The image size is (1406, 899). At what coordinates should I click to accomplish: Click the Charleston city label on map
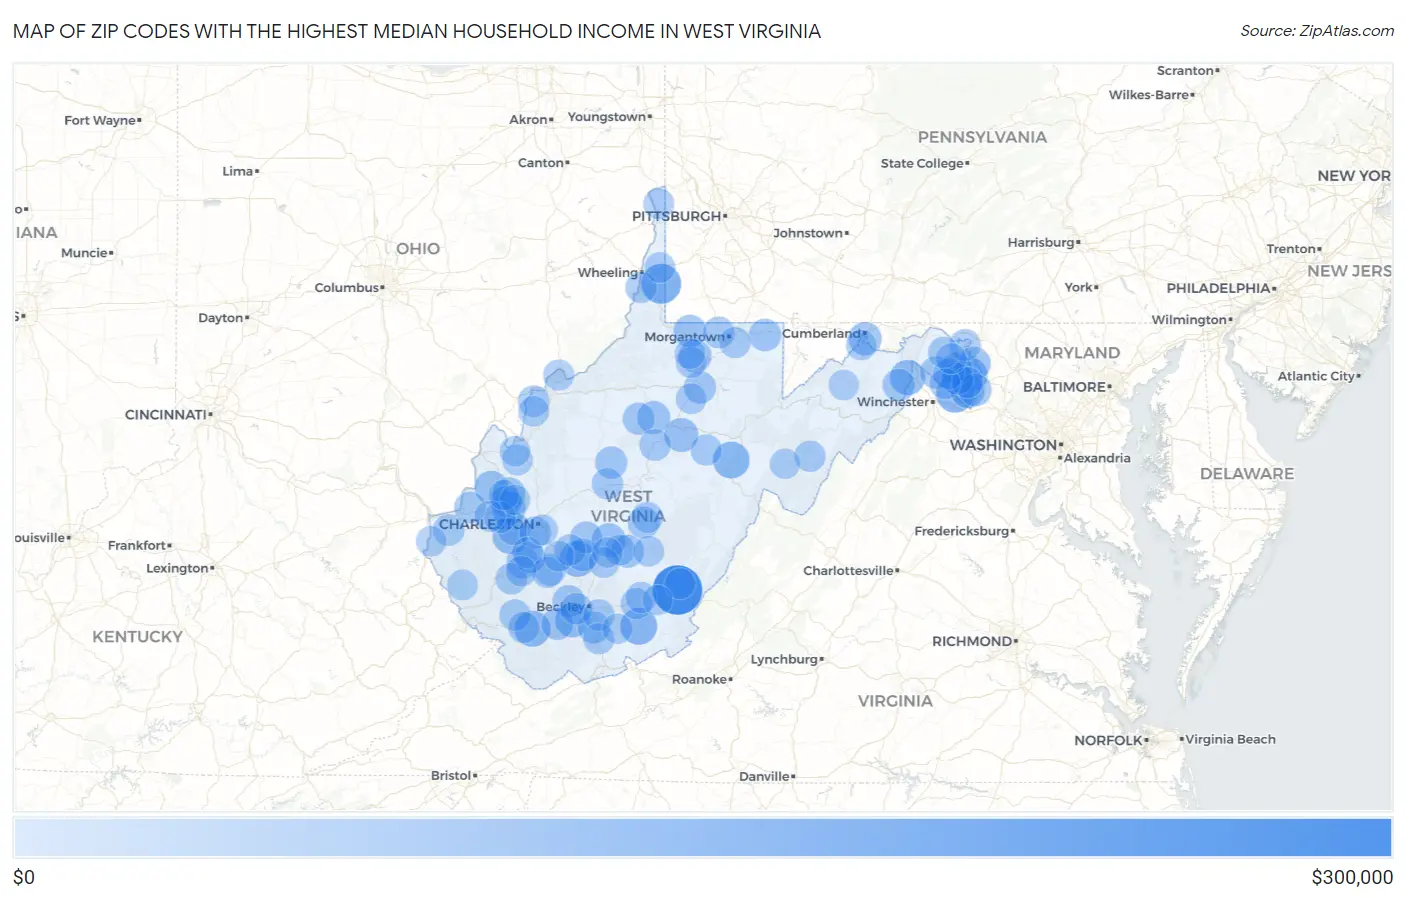click(x=487, y=524)
